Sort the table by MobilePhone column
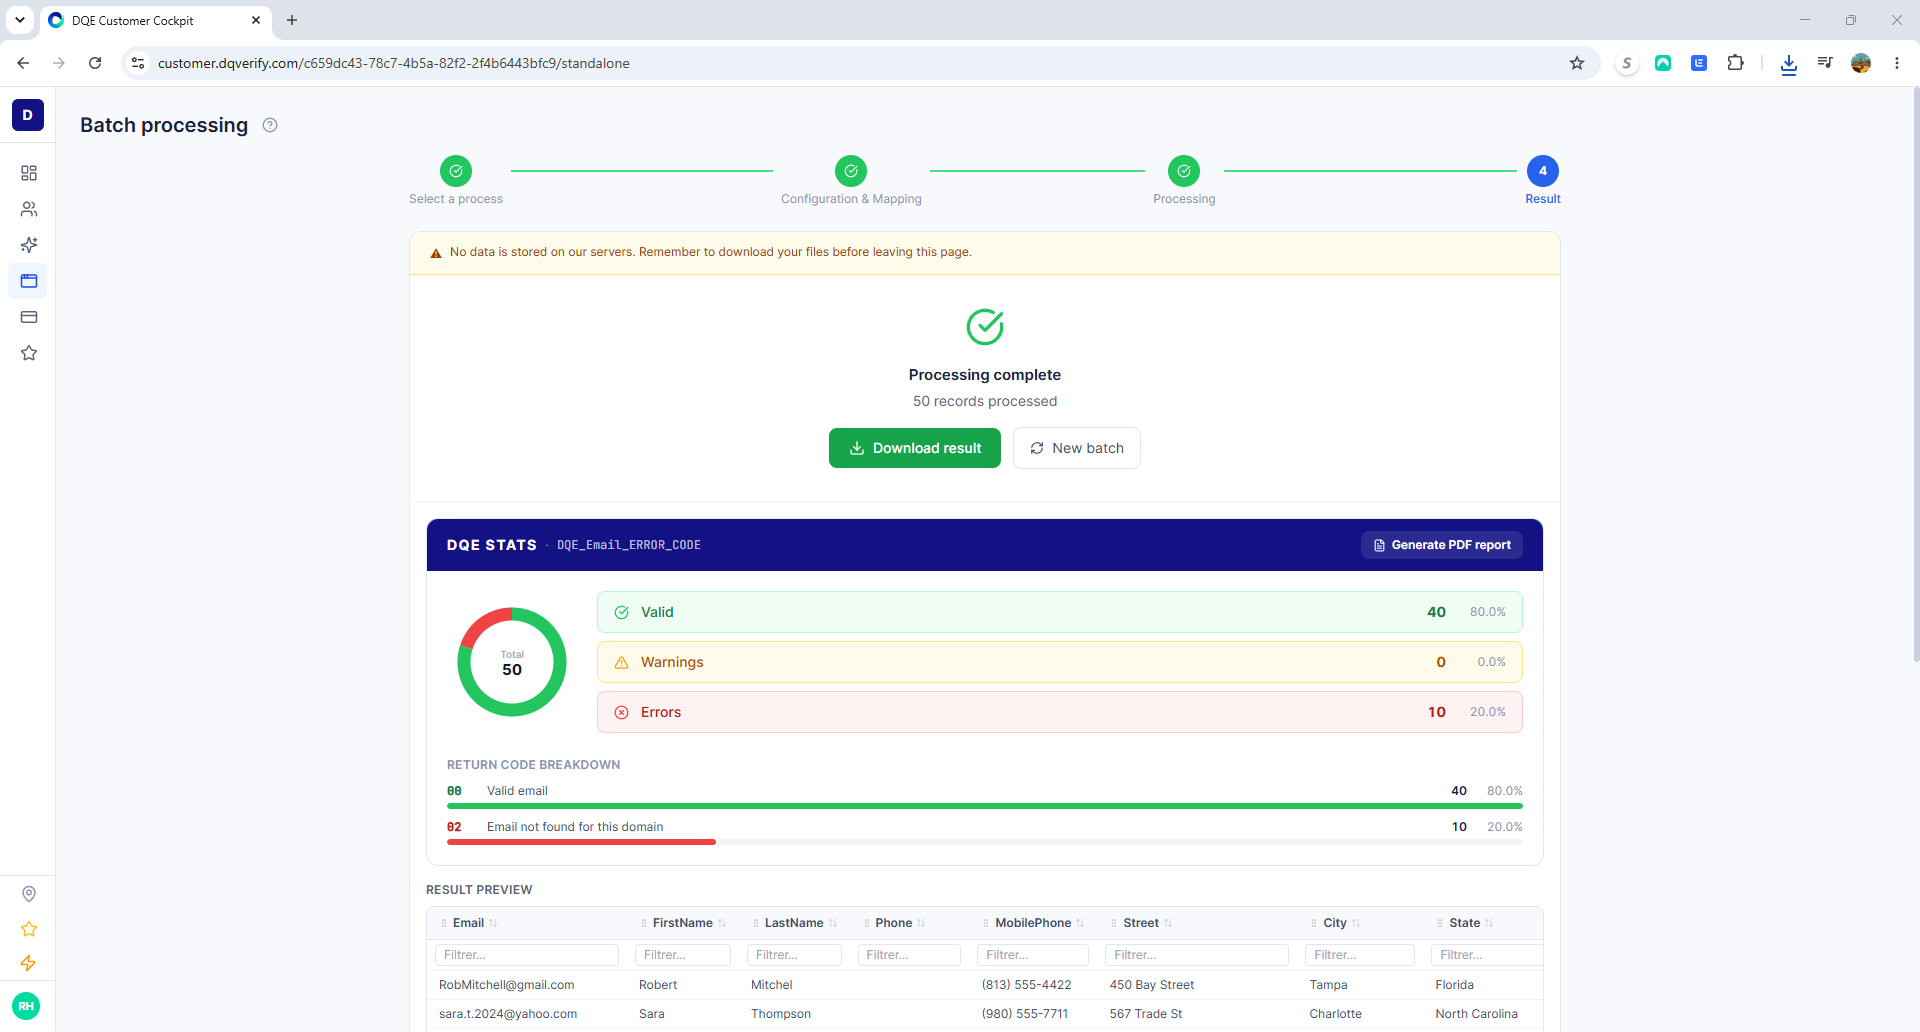 (1080, 923)
